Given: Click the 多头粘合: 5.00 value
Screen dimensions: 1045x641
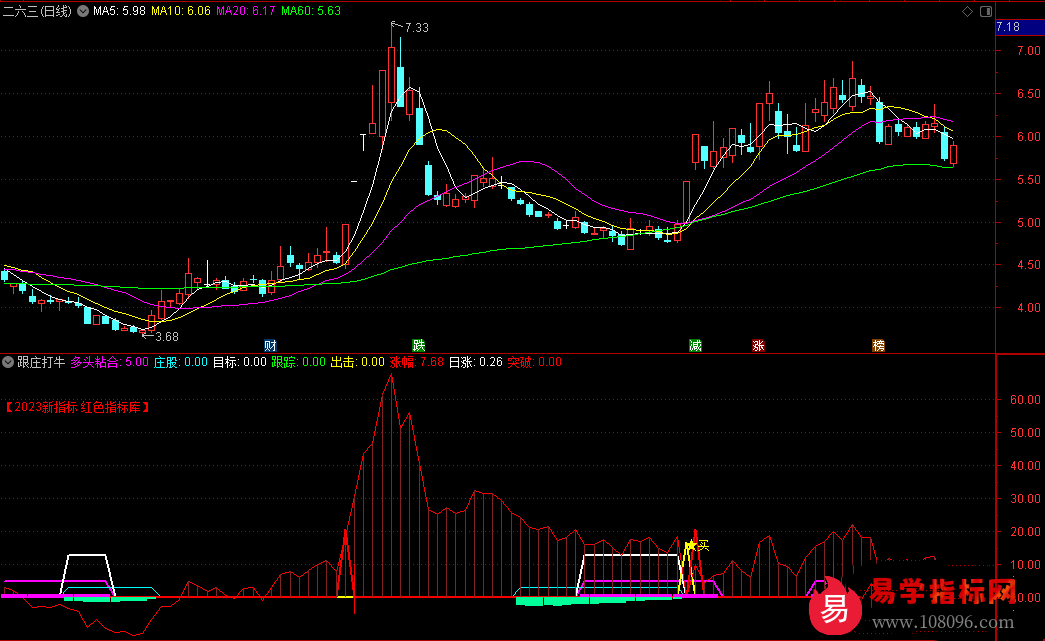Looking at the screenshot, I should 110,362.
